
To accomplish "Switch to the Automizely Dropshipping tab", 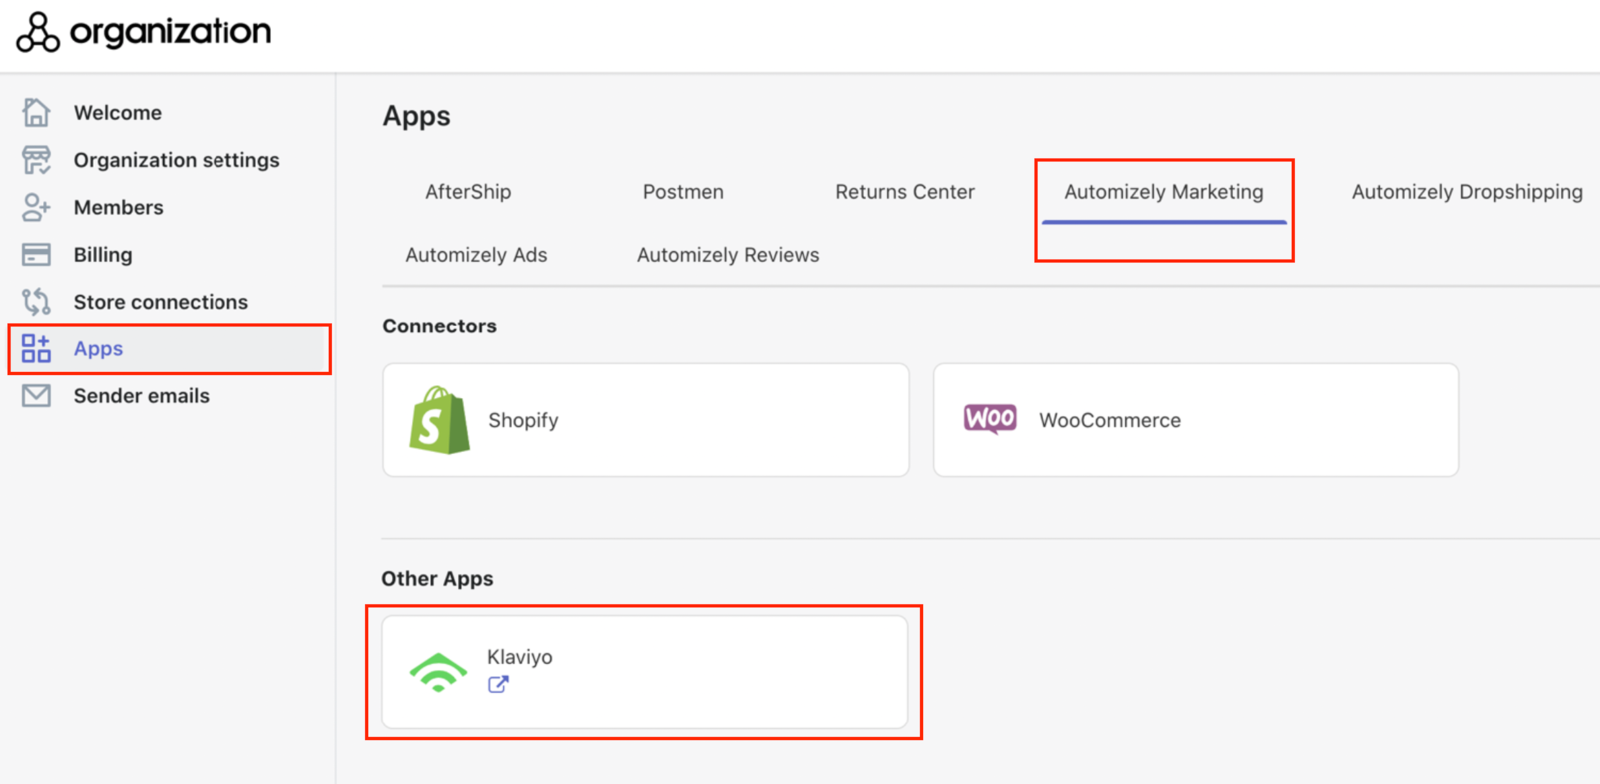I will point(1467,192).
